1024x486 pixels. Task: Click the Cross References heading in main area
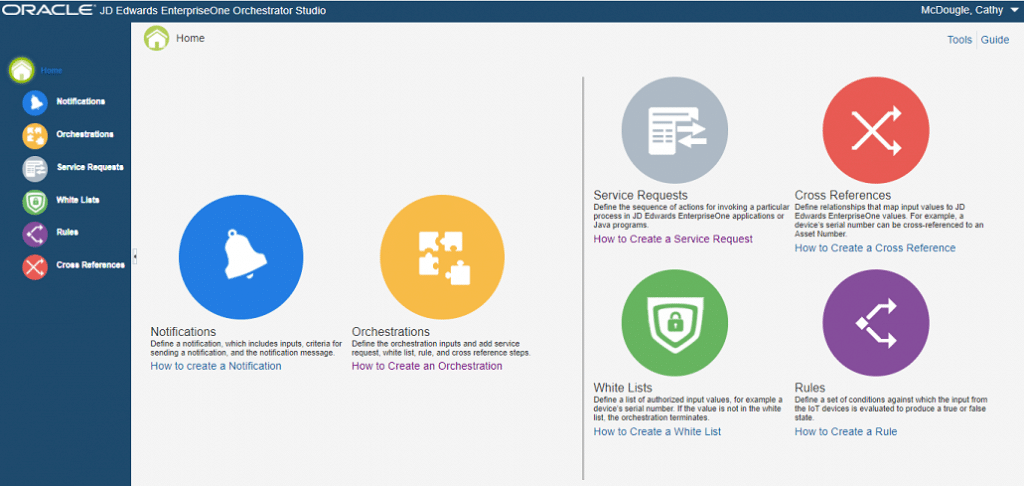tap(843, 195)
